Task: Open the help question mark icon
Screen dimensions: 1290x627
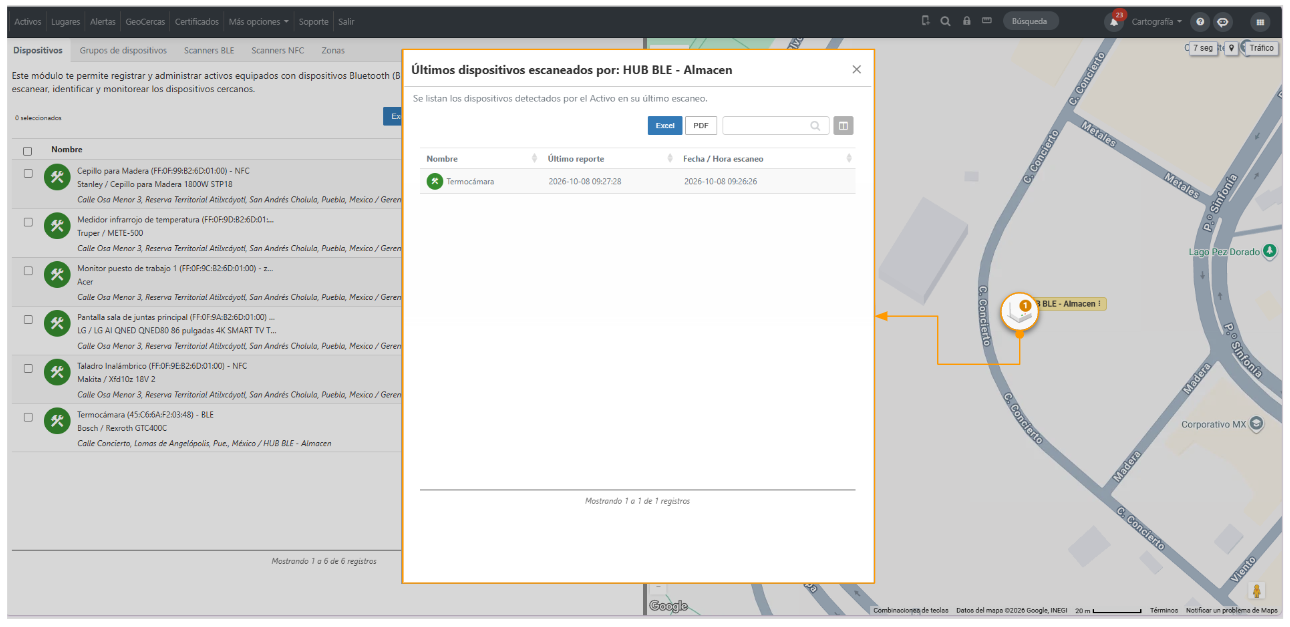Action: point(1200,21)
